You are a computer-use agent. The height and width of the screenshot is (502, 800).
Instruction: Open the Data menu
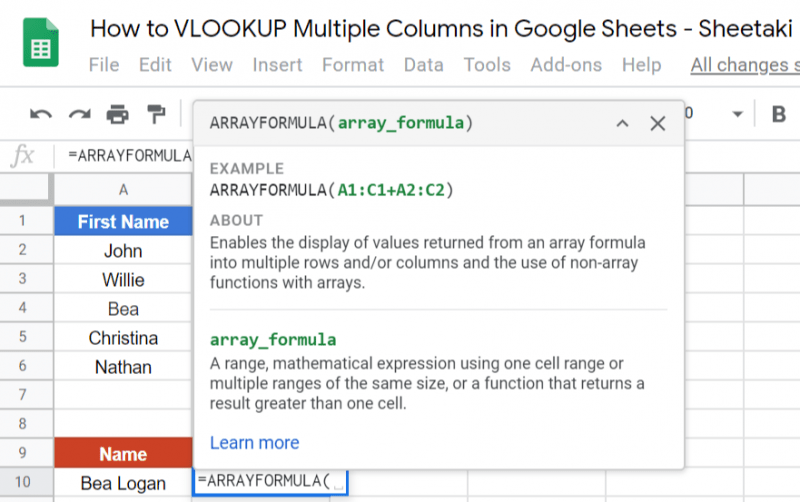coord(424,65)
